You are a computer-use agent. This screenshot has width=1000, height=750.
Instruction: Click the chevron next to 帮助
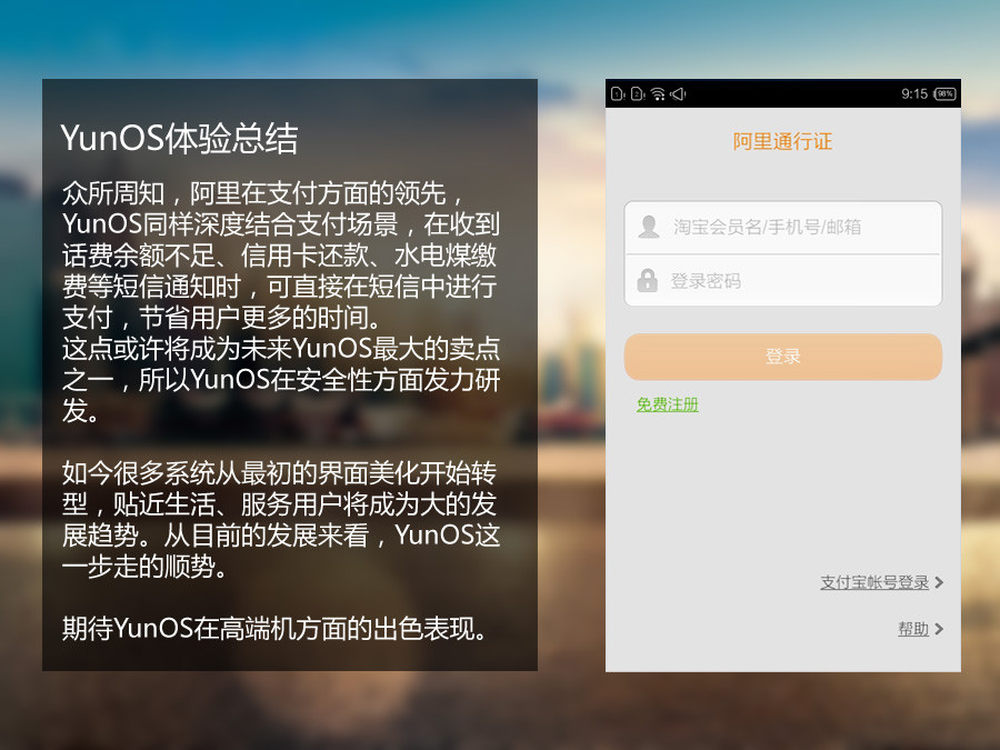point(939,629)
